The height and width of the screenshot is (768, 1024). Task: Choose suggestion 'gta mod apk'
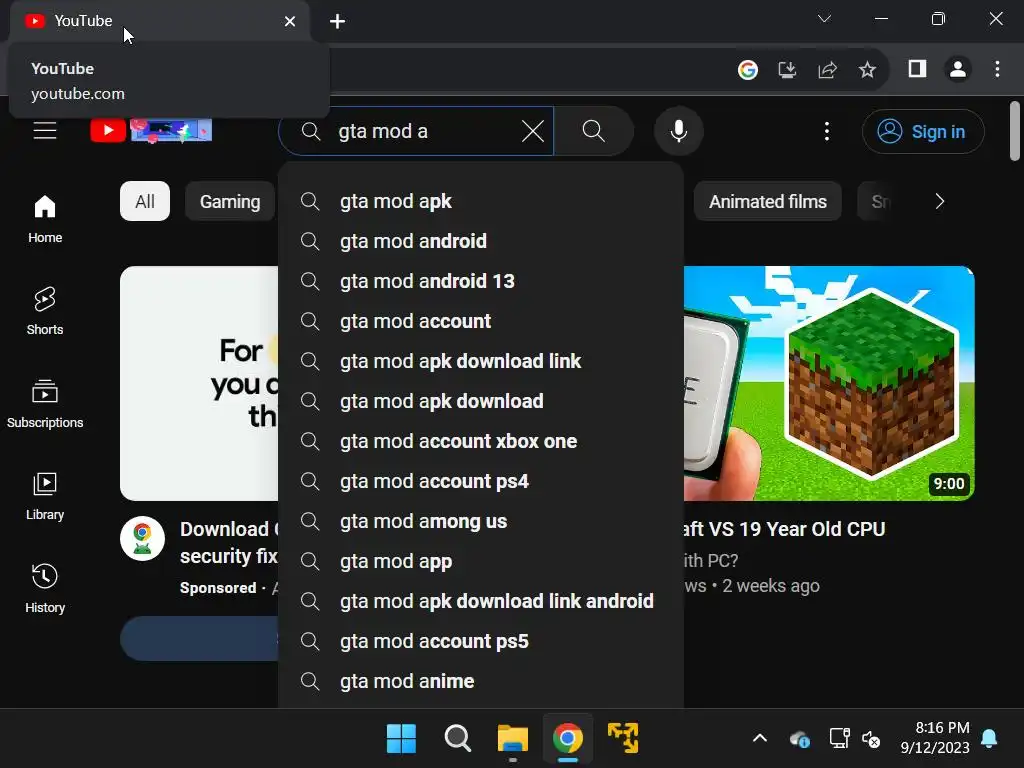tap(481, 201)
